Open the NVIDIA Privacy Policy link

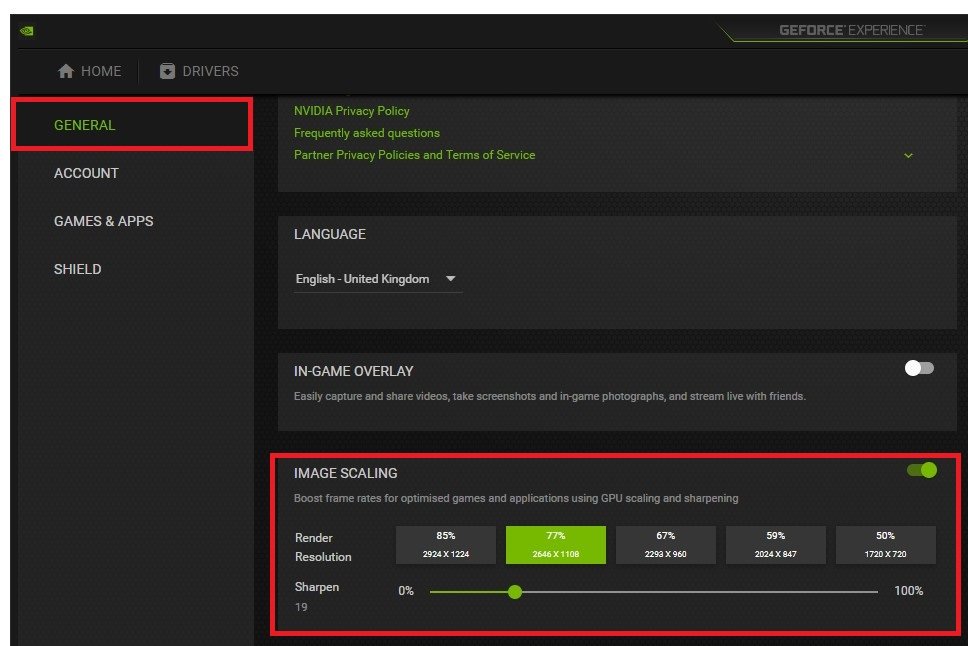point(352,111)
